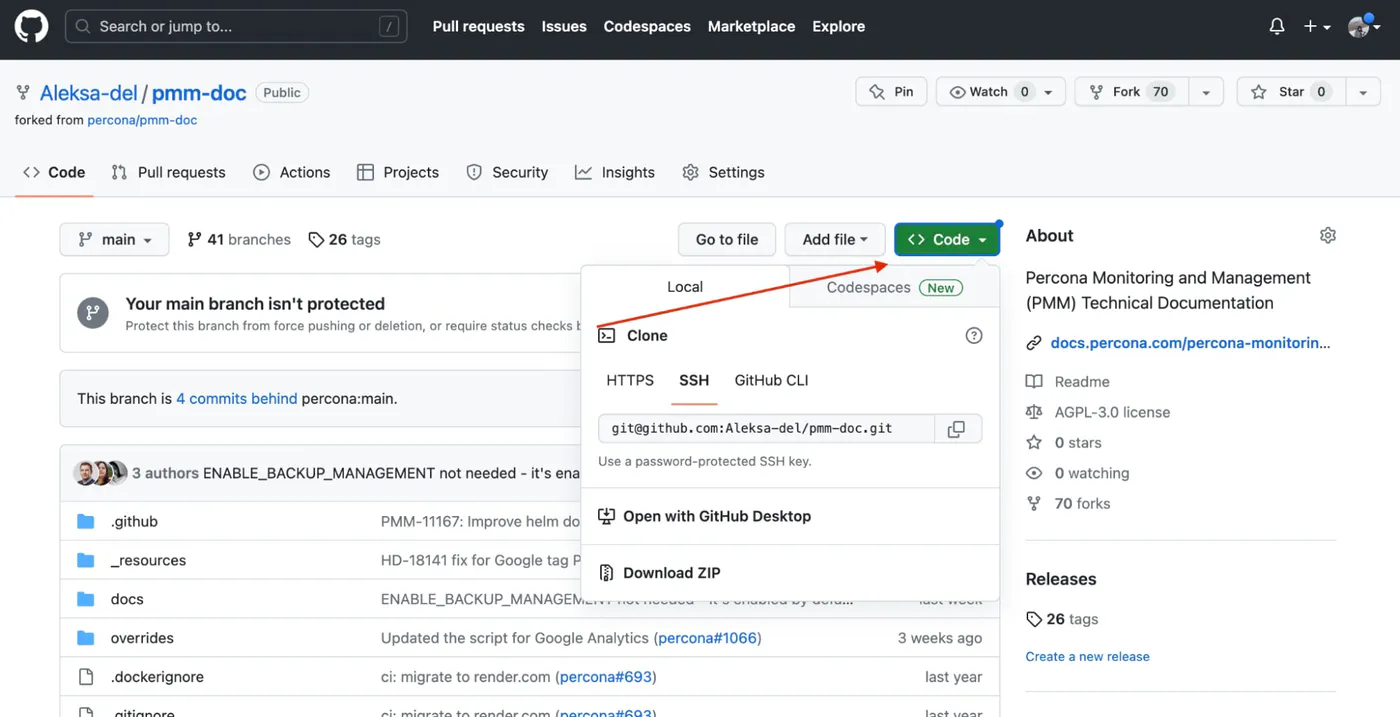Click Open with GitHub Desktop

705,516
